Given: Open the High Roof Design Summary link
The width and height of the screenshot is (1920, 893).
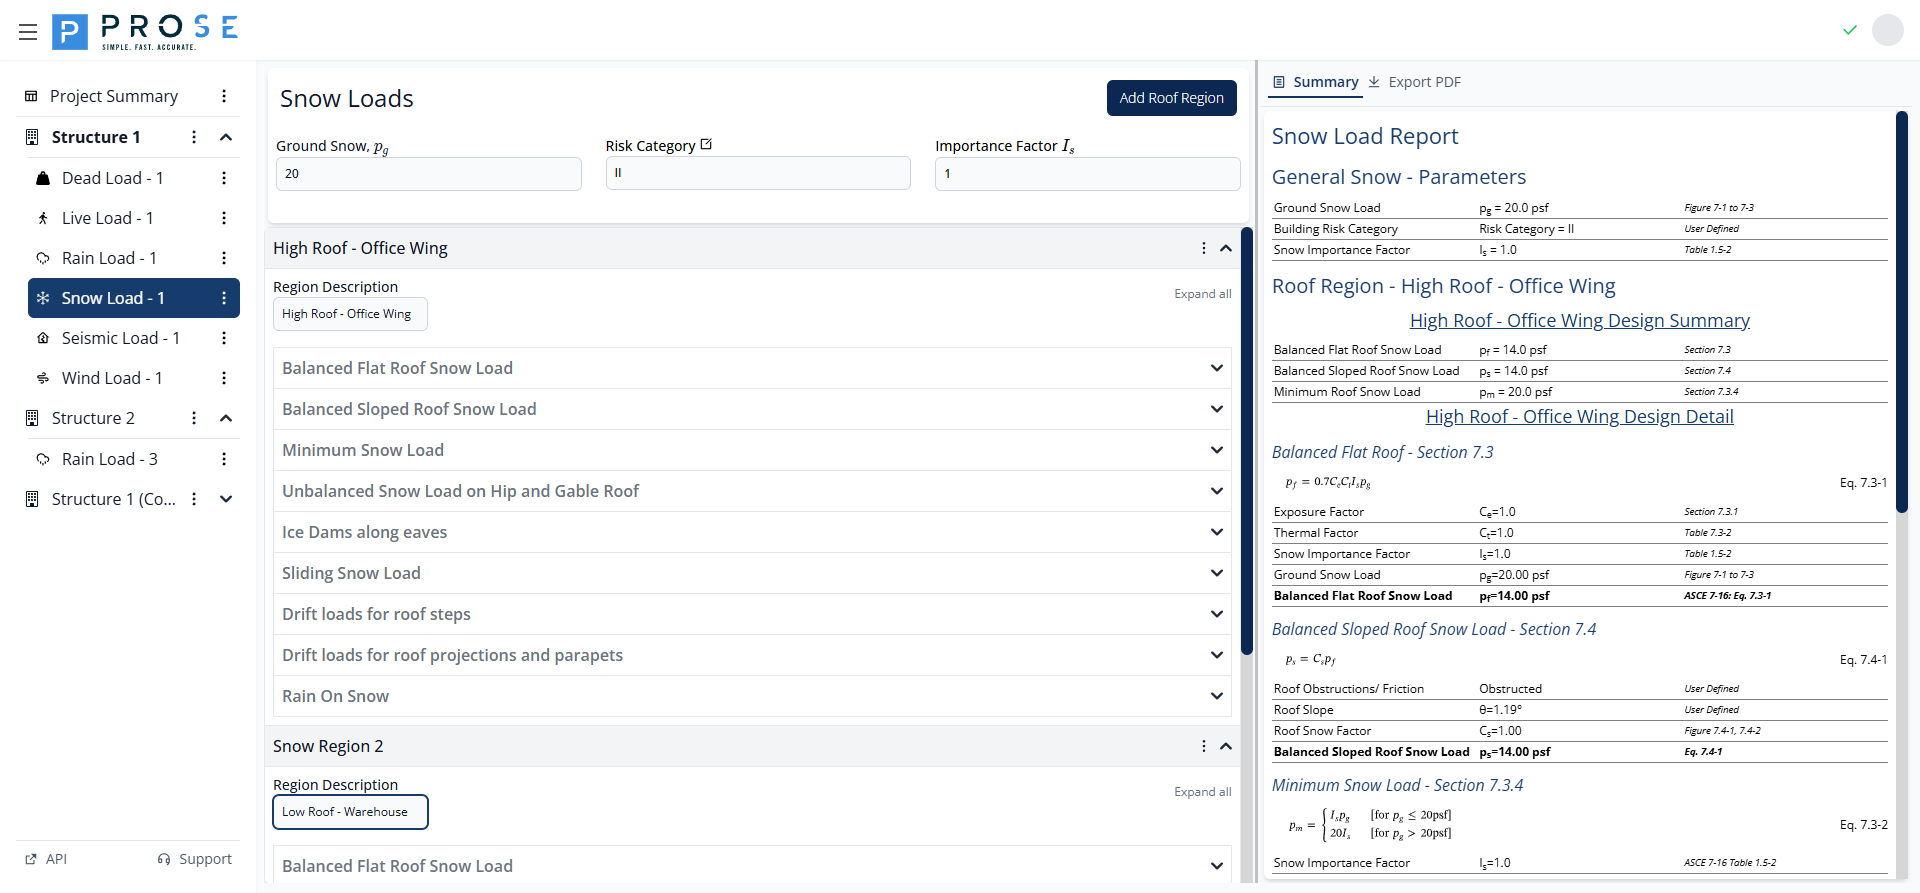Looking at the screenshot, I should pos(1579,321).
